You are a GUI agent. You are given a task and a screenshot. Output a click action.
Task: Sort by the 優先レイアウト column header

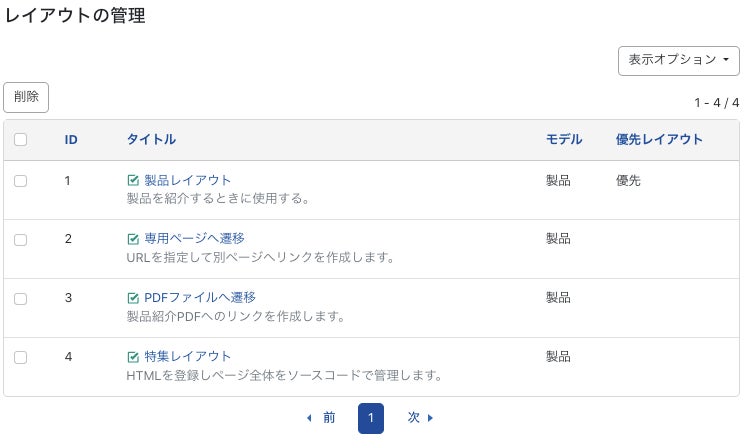tap(659, 140)
